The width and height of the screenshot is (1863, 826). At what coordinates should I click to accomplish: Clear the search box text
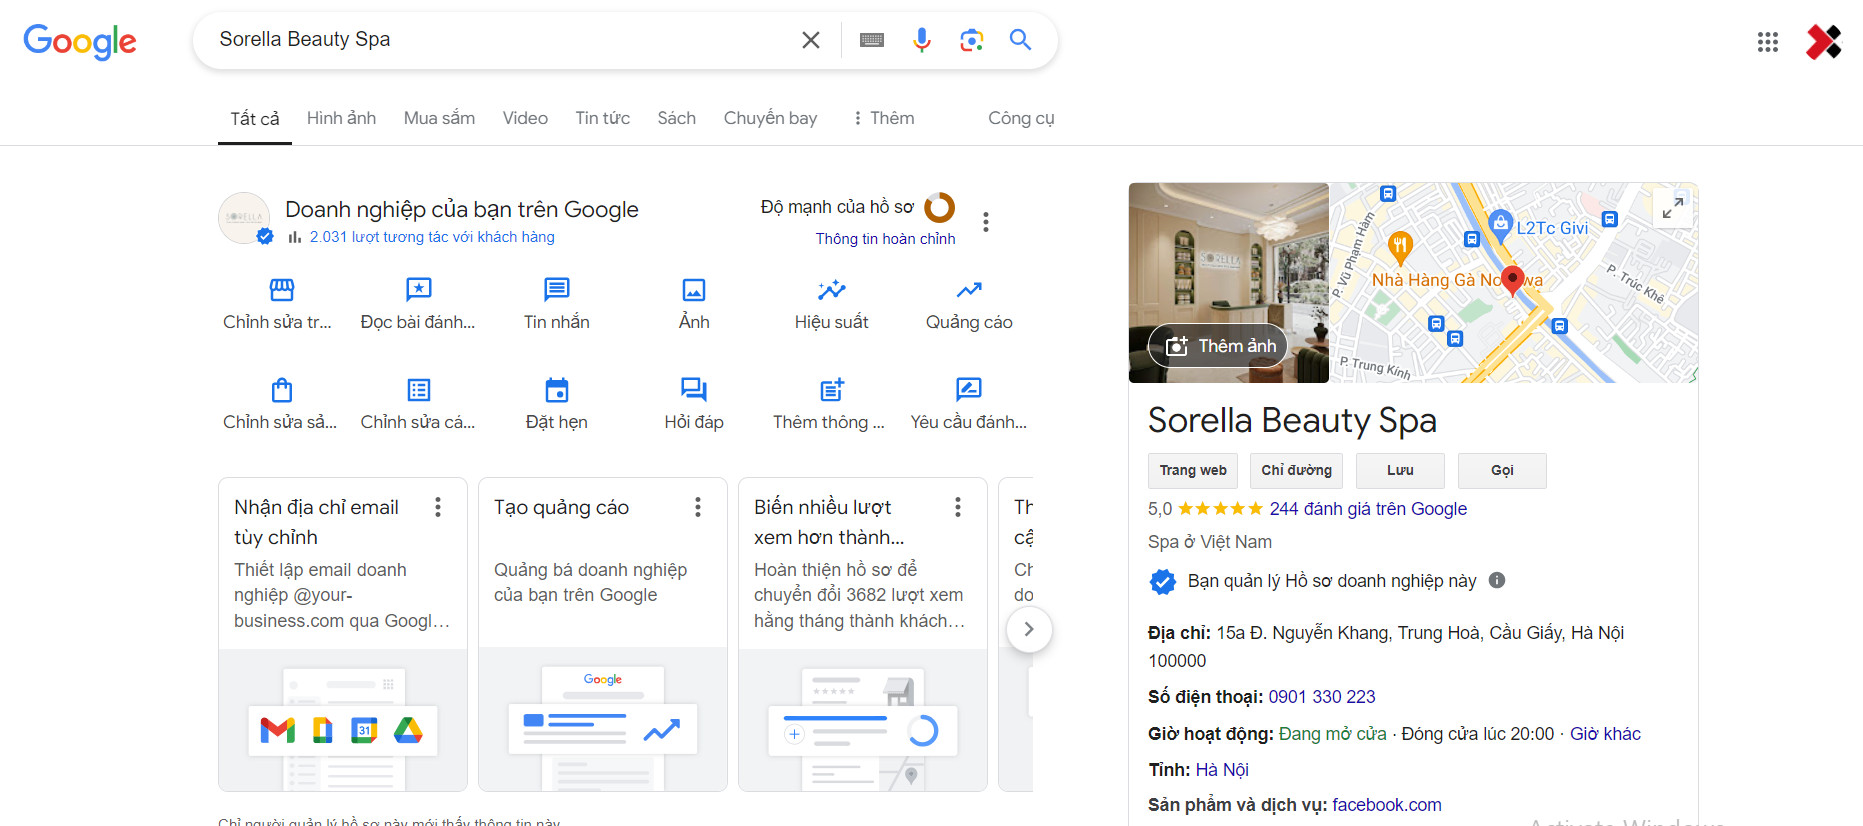811,40
